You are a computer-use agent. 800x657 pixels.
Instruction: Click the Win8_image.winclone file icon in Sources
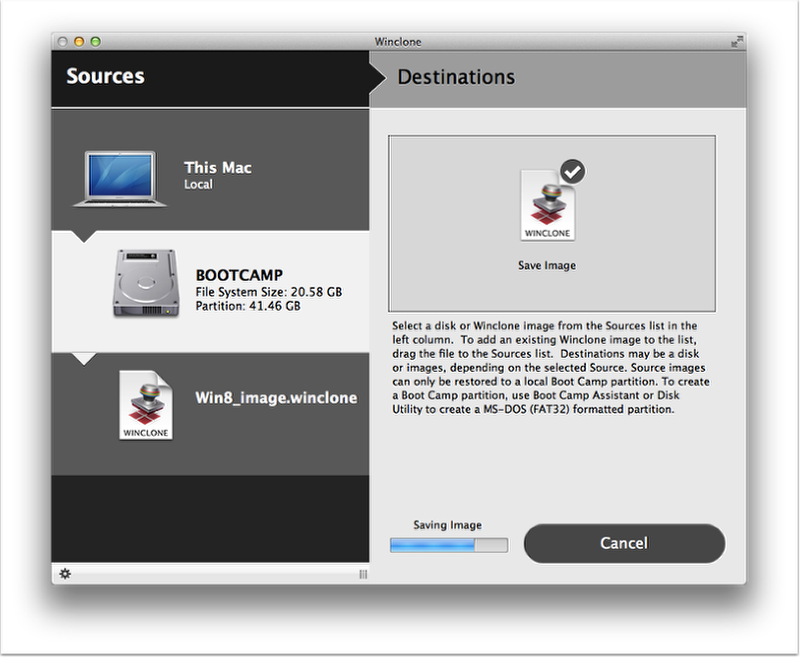(145, 404)
